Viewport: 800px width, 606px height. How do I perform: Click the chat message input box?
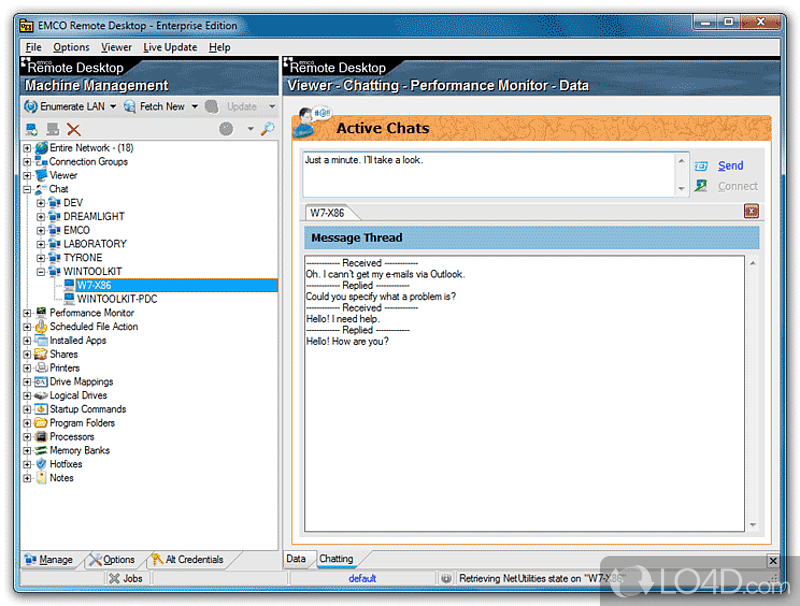coord(490,174)
